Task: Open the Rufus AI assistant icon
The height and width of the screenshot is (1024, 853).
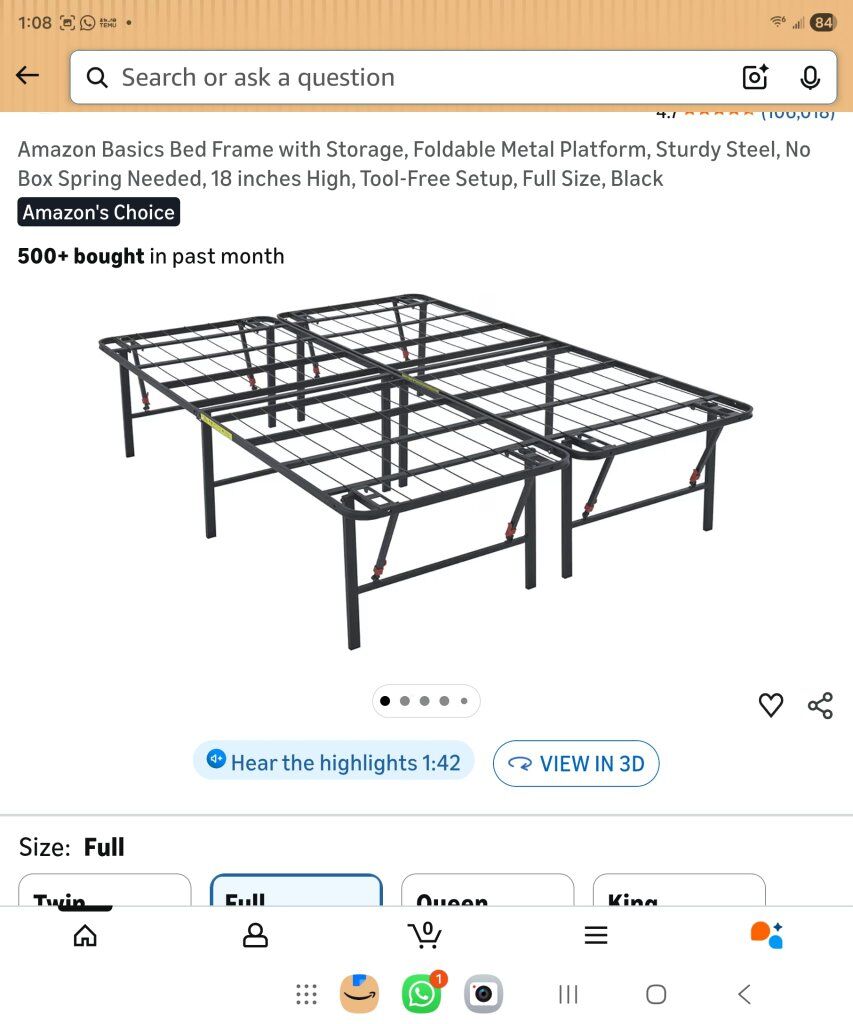Action: 766,935
